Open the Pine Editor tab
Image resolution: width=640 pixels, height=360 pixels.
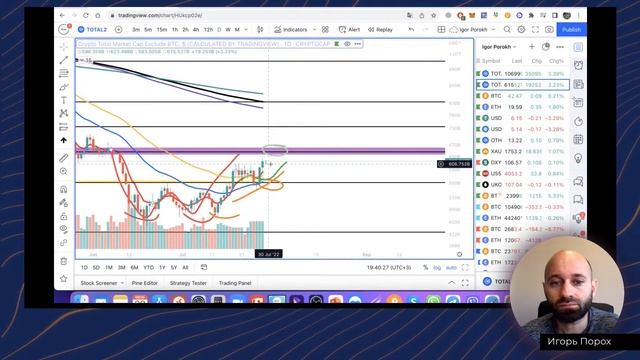144,283
